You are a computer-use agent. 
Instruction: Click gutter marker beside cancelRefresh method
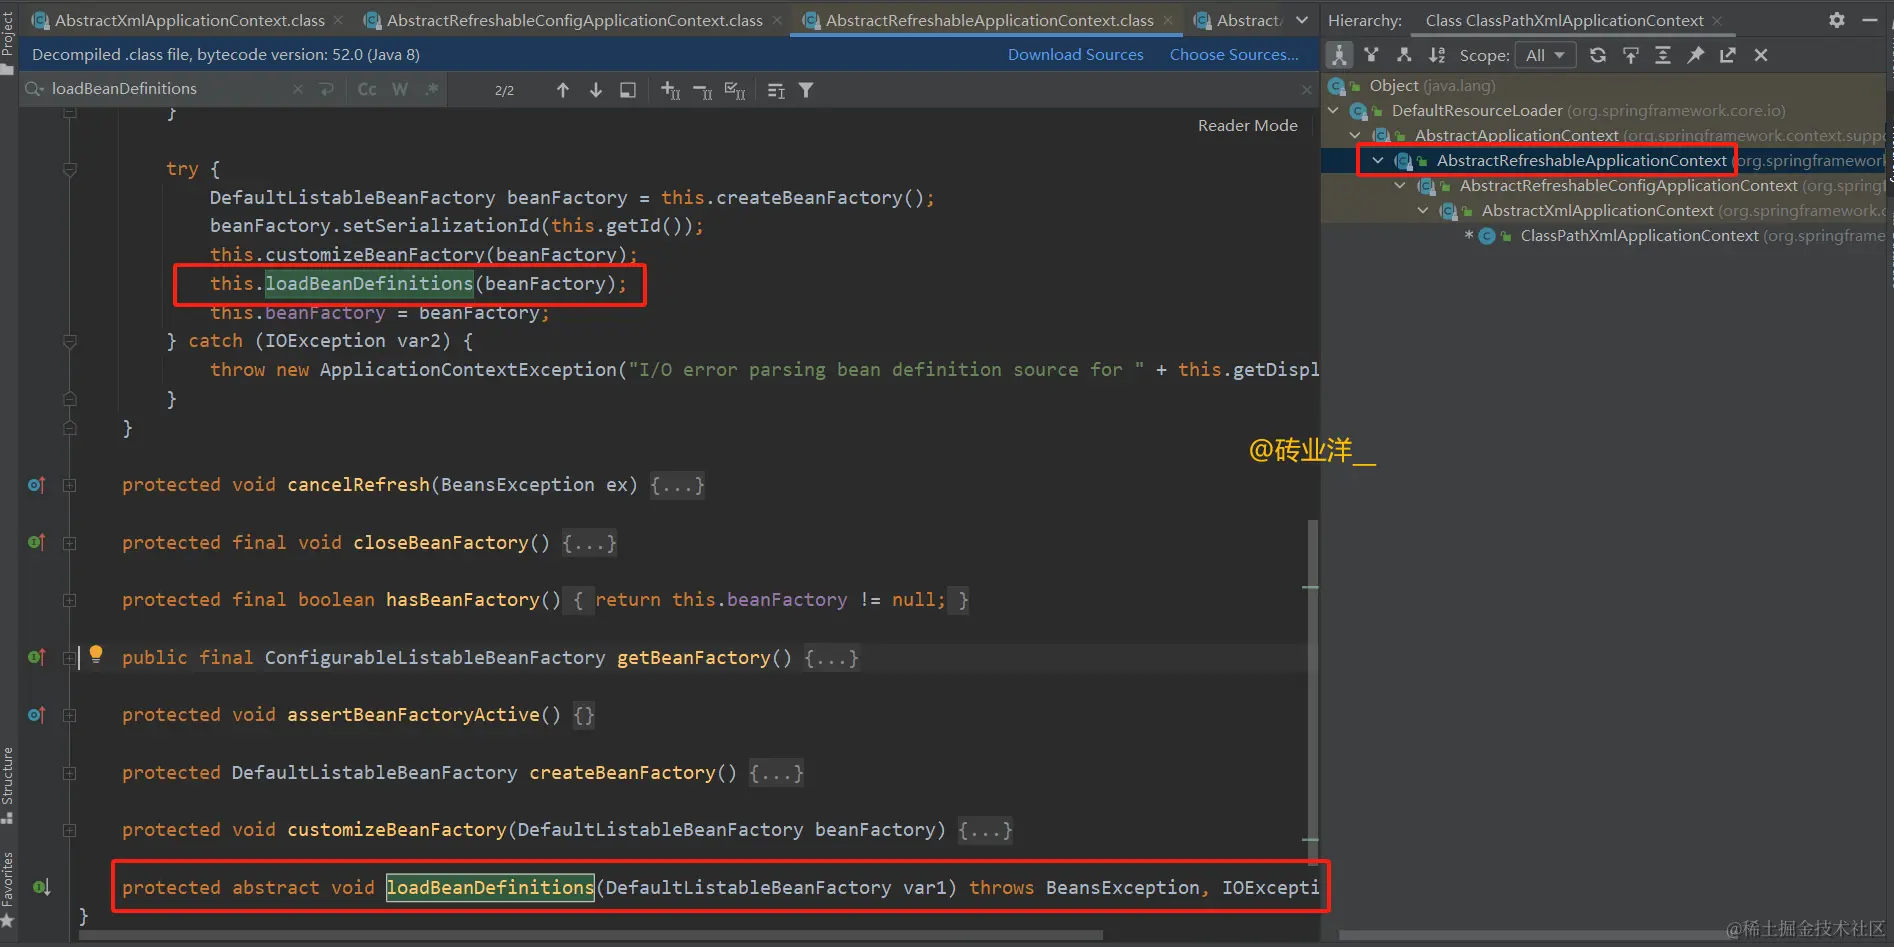tap(37, 485)
